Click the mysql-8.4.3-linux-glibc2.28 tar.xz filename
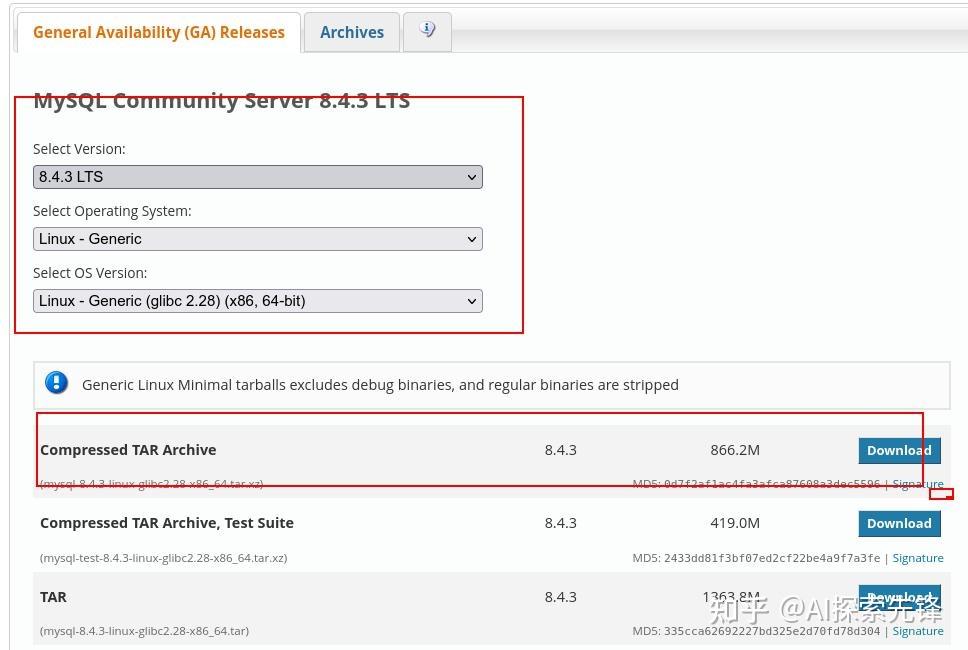Viewport: 968px width, 650px height. tap(150, 484)
